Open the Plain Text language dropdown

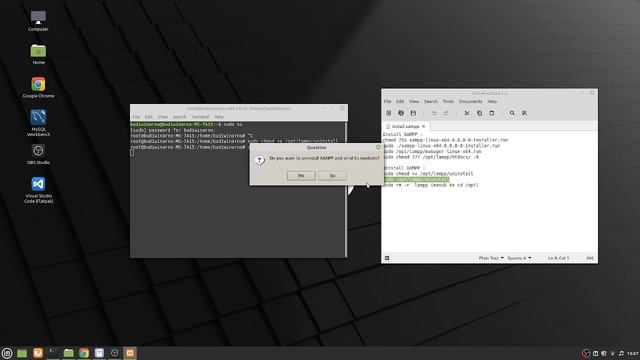pos(491,258)
